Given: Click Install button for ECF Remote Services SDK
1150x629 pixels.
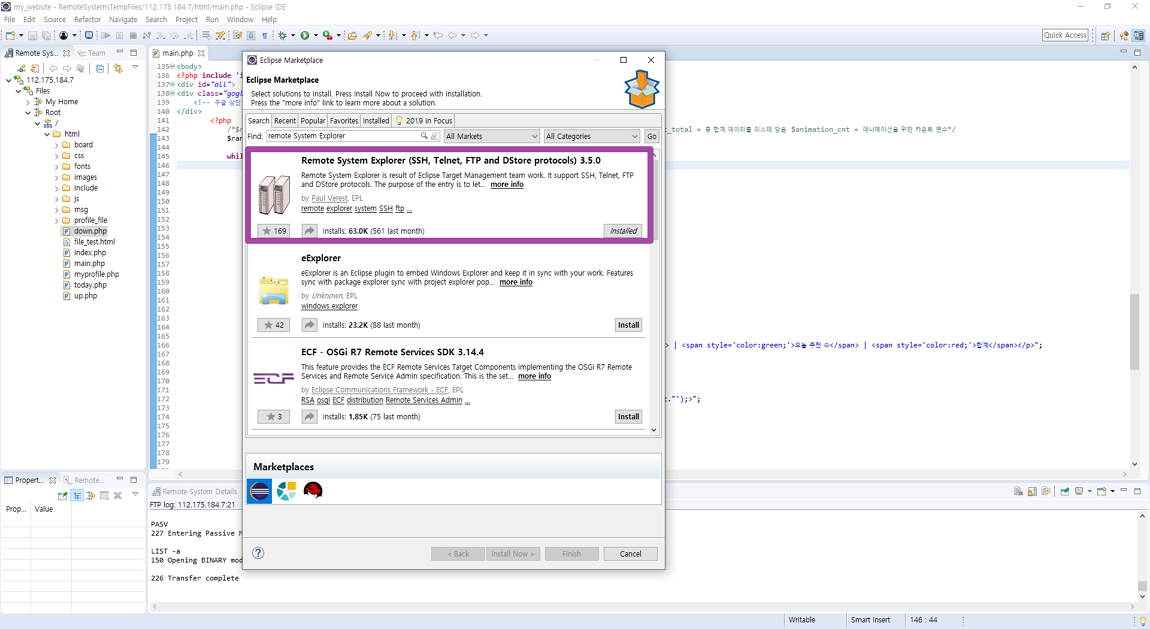Looking at the screenshot, I should tap(629, 416).
